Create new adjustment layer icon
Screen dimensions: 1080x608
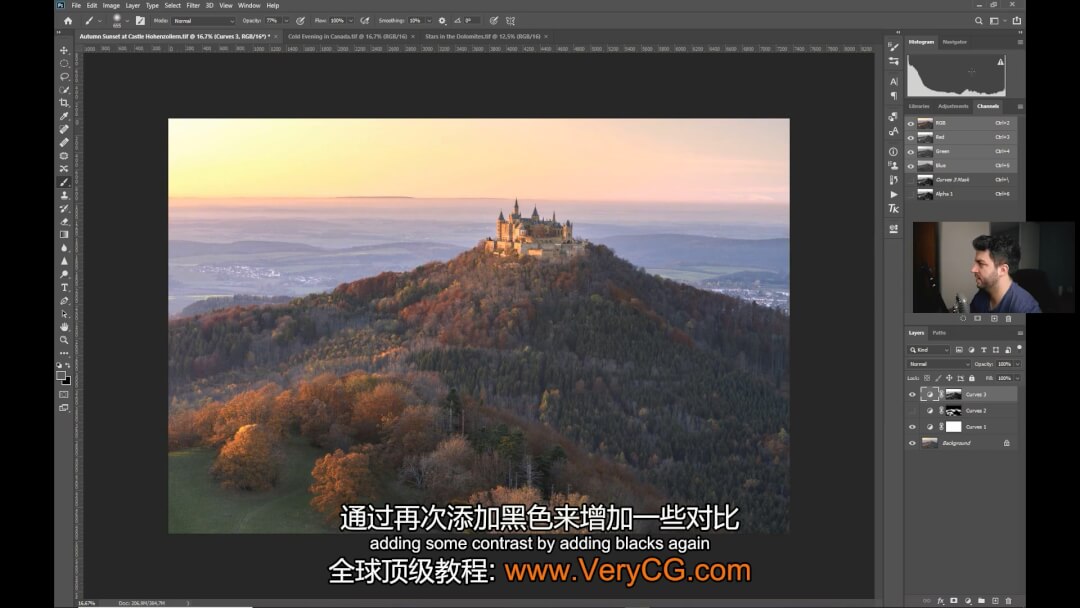968,600
